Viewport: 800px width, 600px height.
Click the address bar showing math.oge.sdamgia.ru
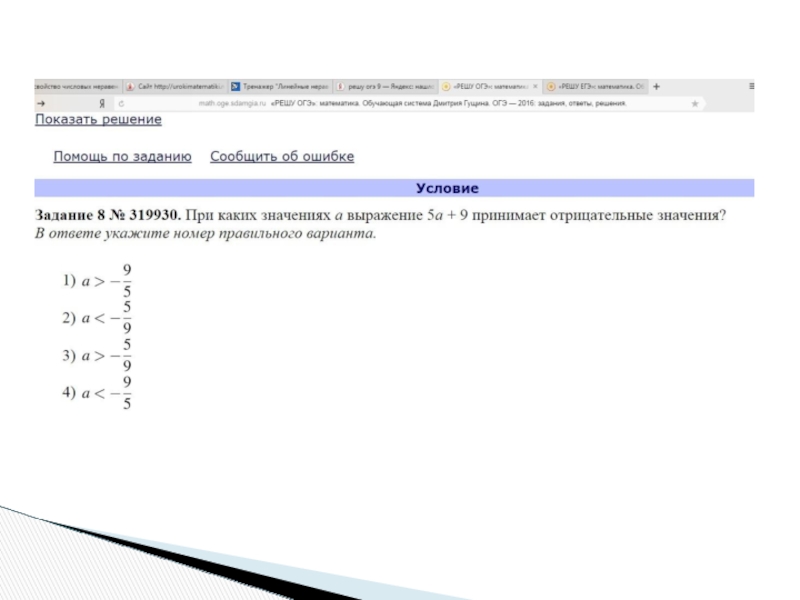(x=408, y=104)
